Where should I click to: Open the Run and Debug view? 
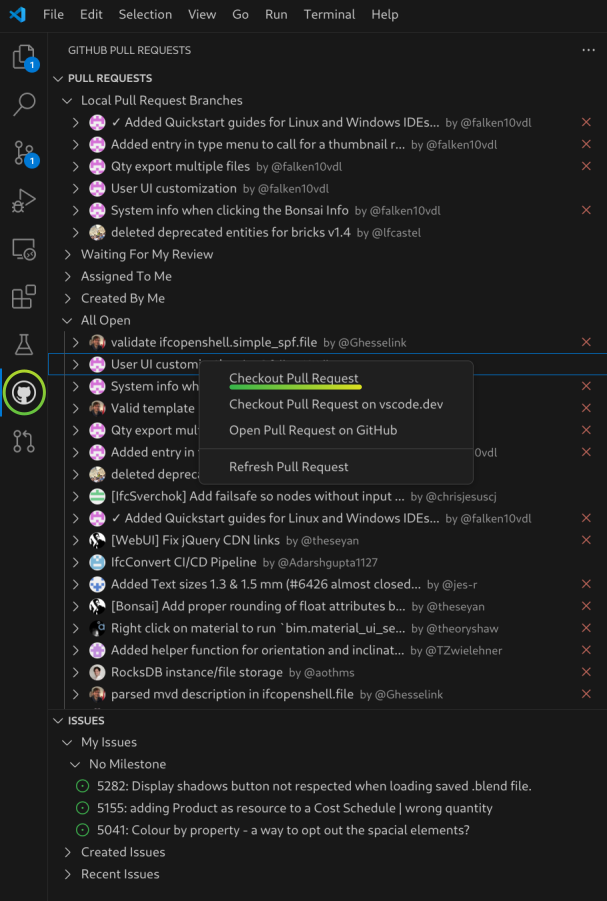tap(24, 201)
